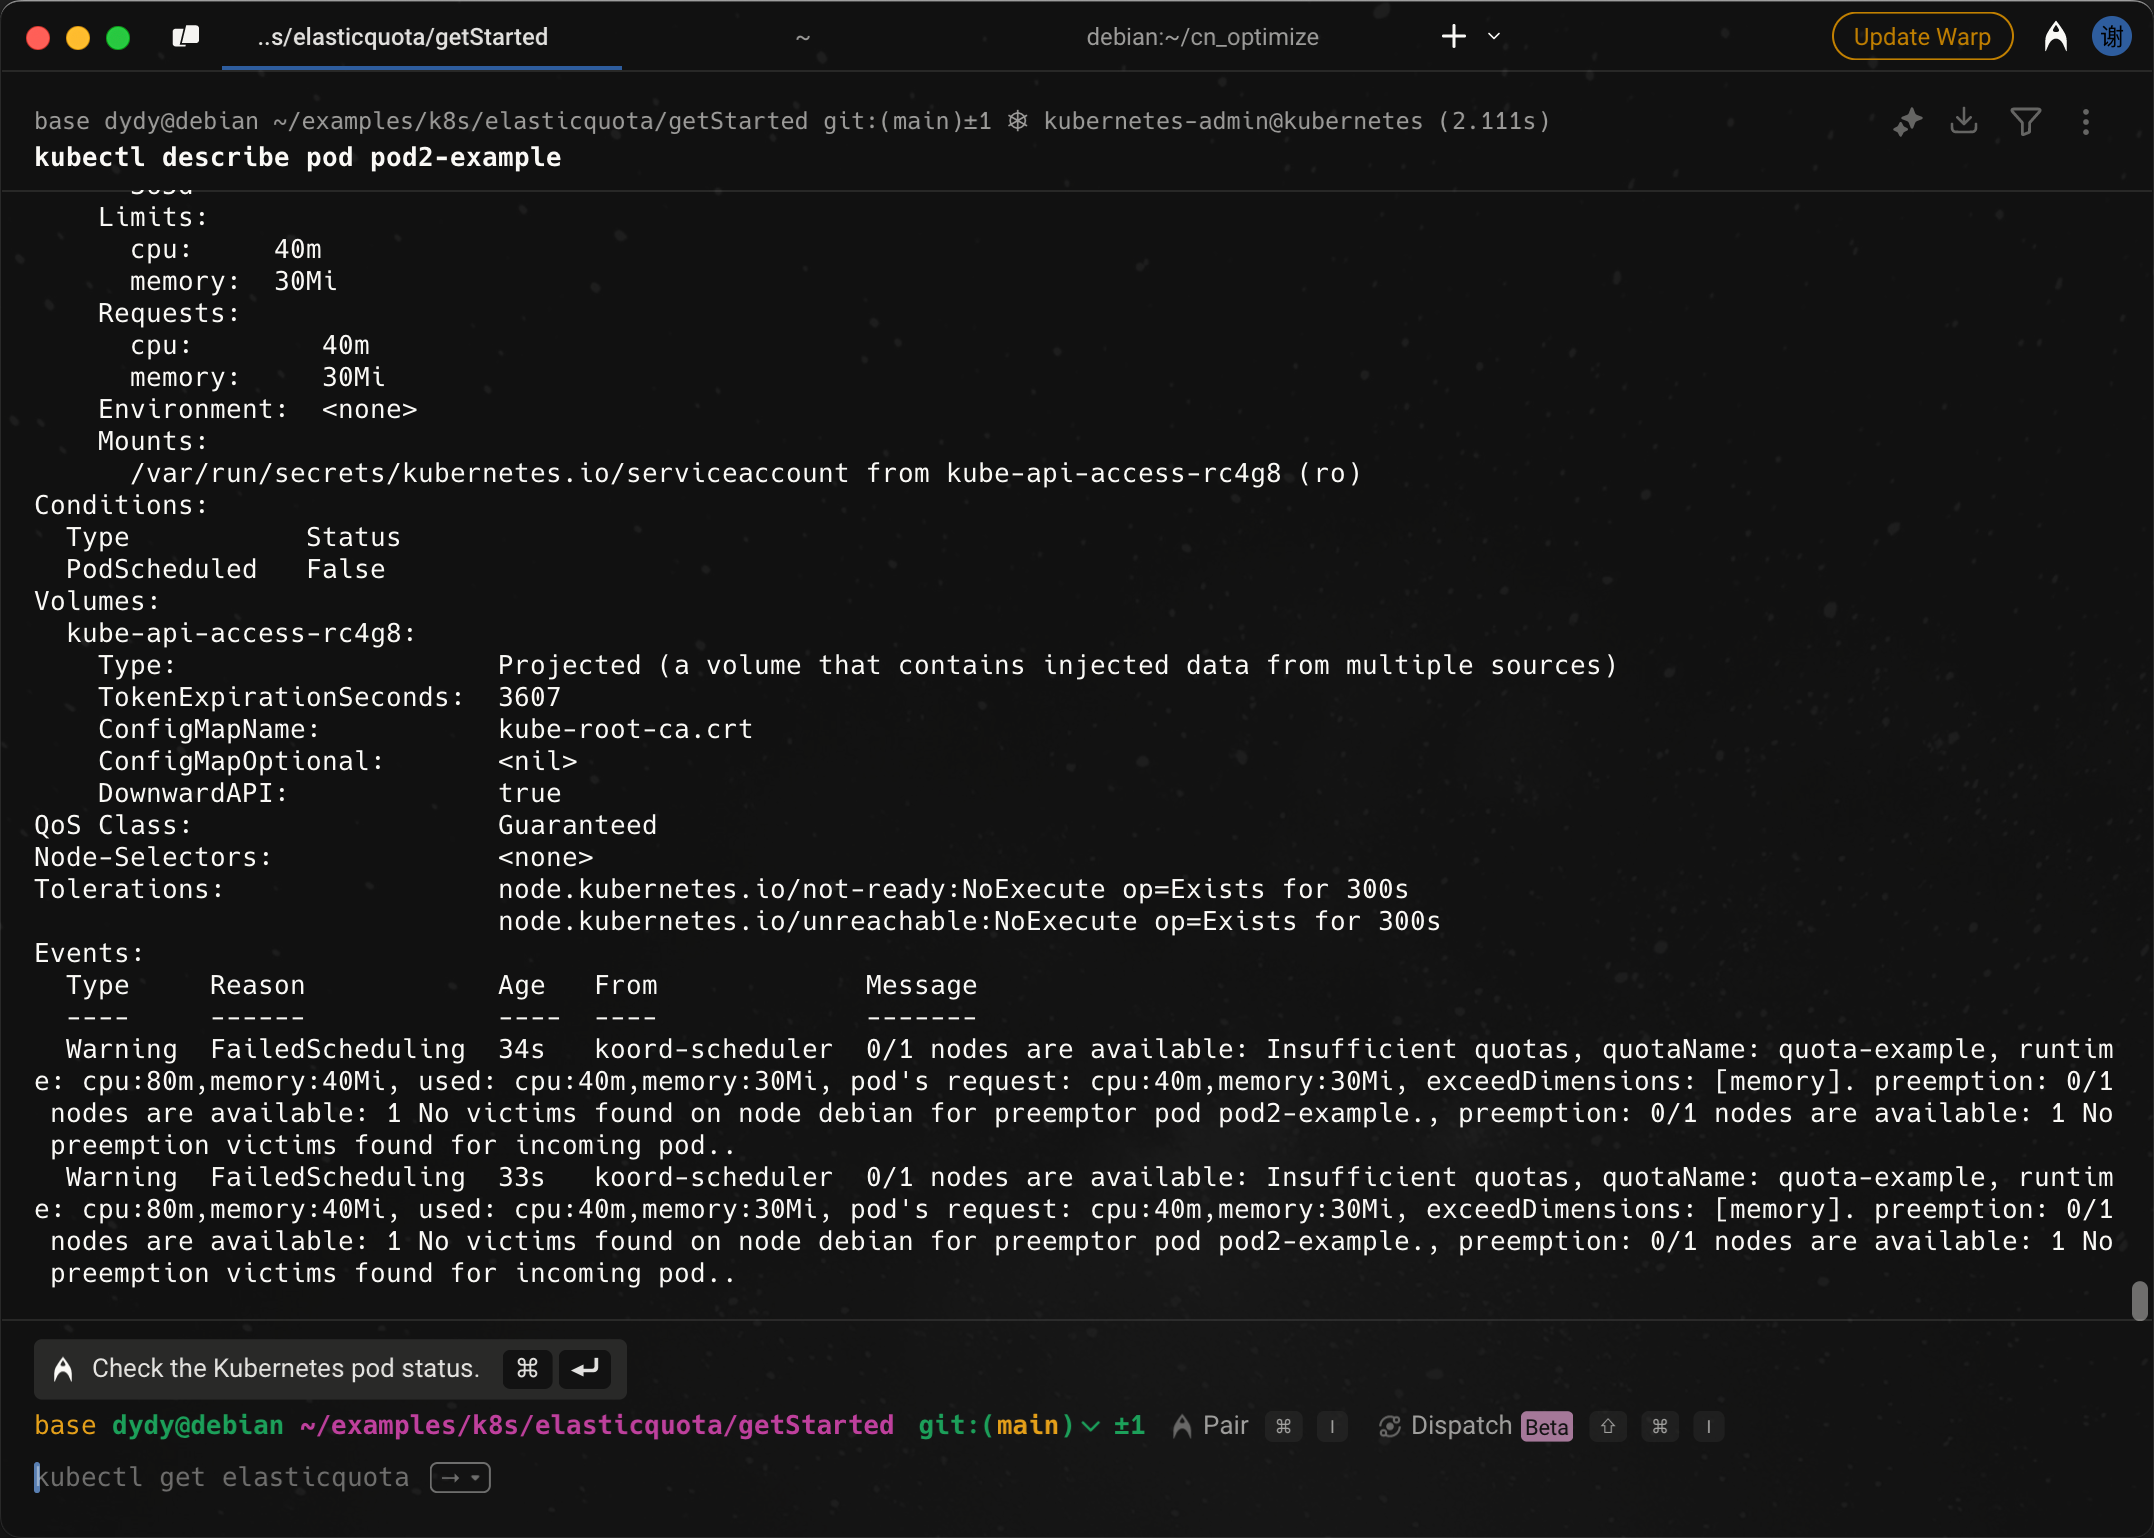Open the user profile avatar
The width and height of the screenshot is (2154, 1538).
tap(2112, 37)
